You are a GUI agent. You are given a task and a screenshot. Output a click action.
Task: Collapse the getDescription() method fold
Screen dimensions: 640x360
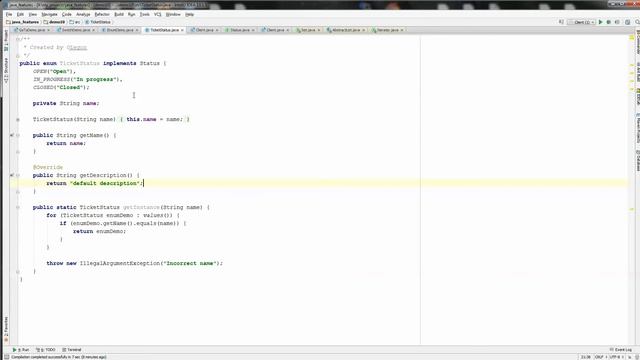pos(18,175)
